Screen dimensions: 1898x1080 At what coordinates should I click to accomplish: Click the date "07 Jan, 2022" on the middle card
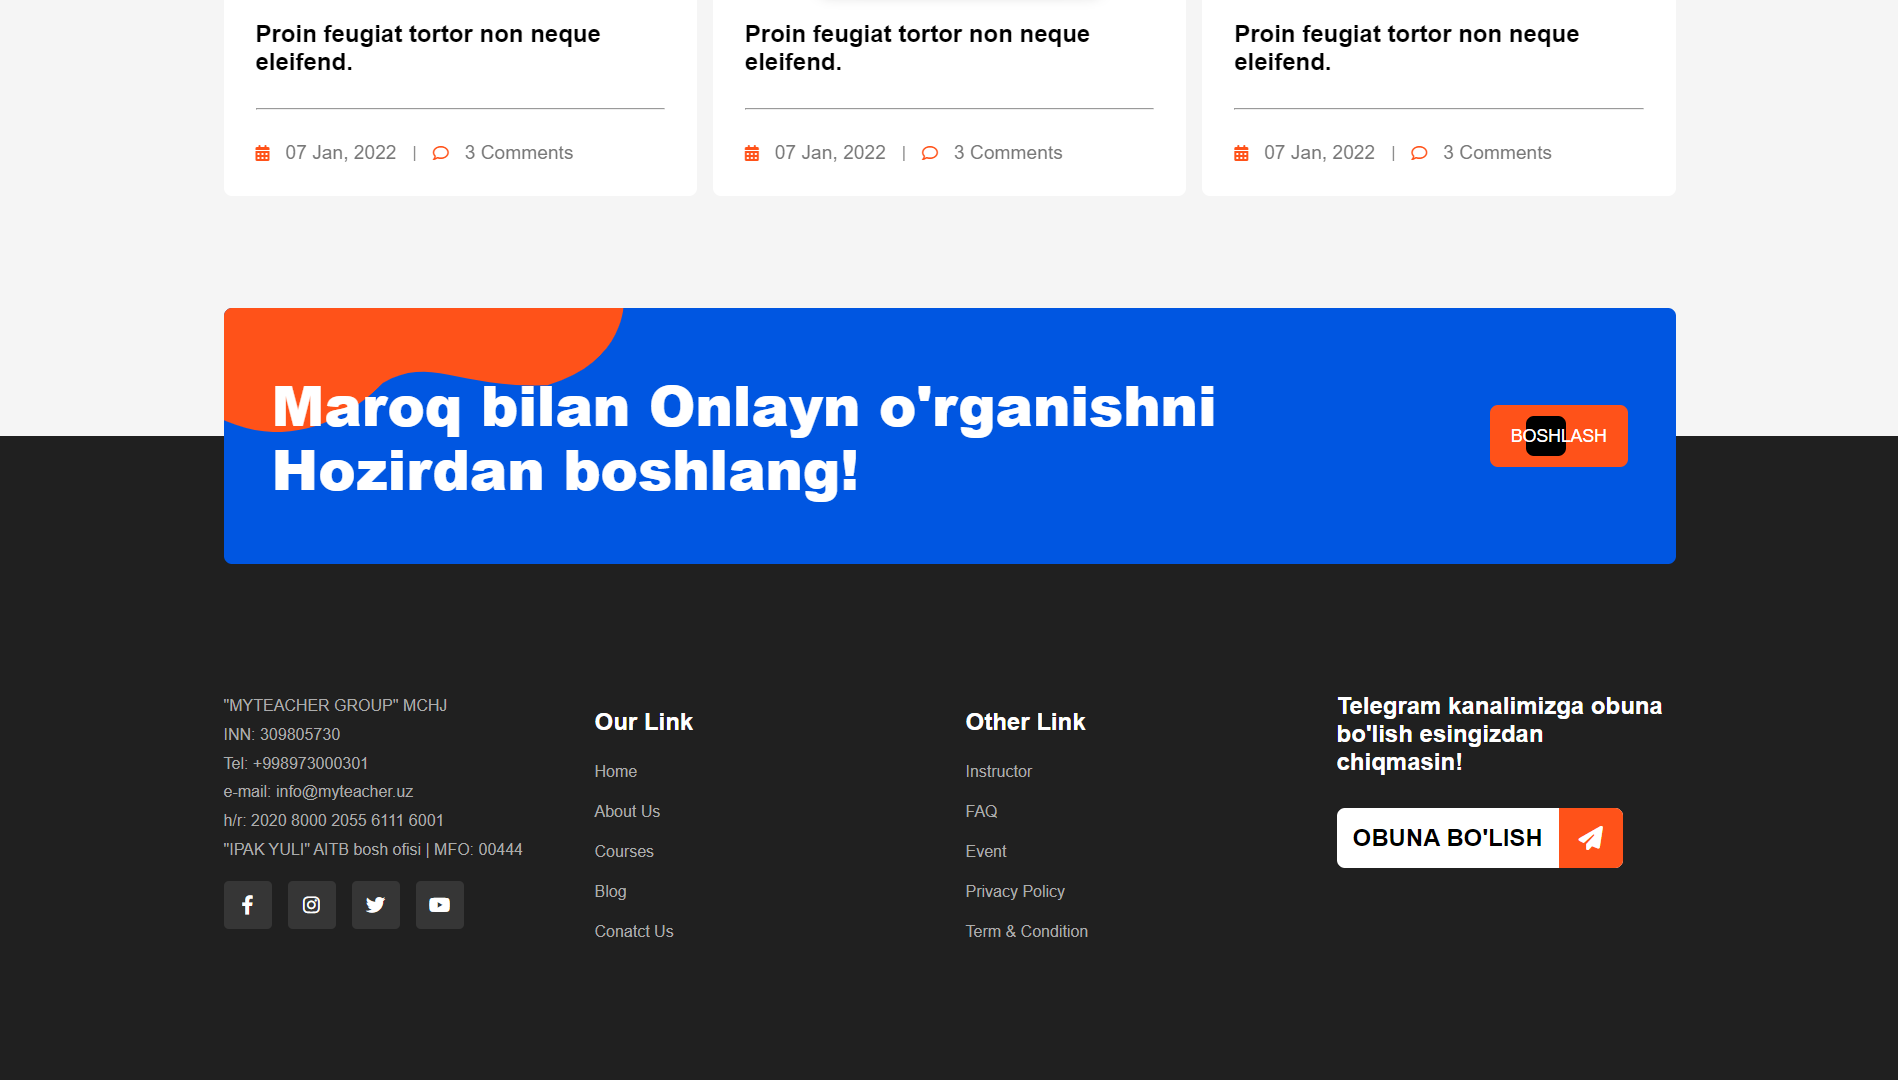click(830, 153)
